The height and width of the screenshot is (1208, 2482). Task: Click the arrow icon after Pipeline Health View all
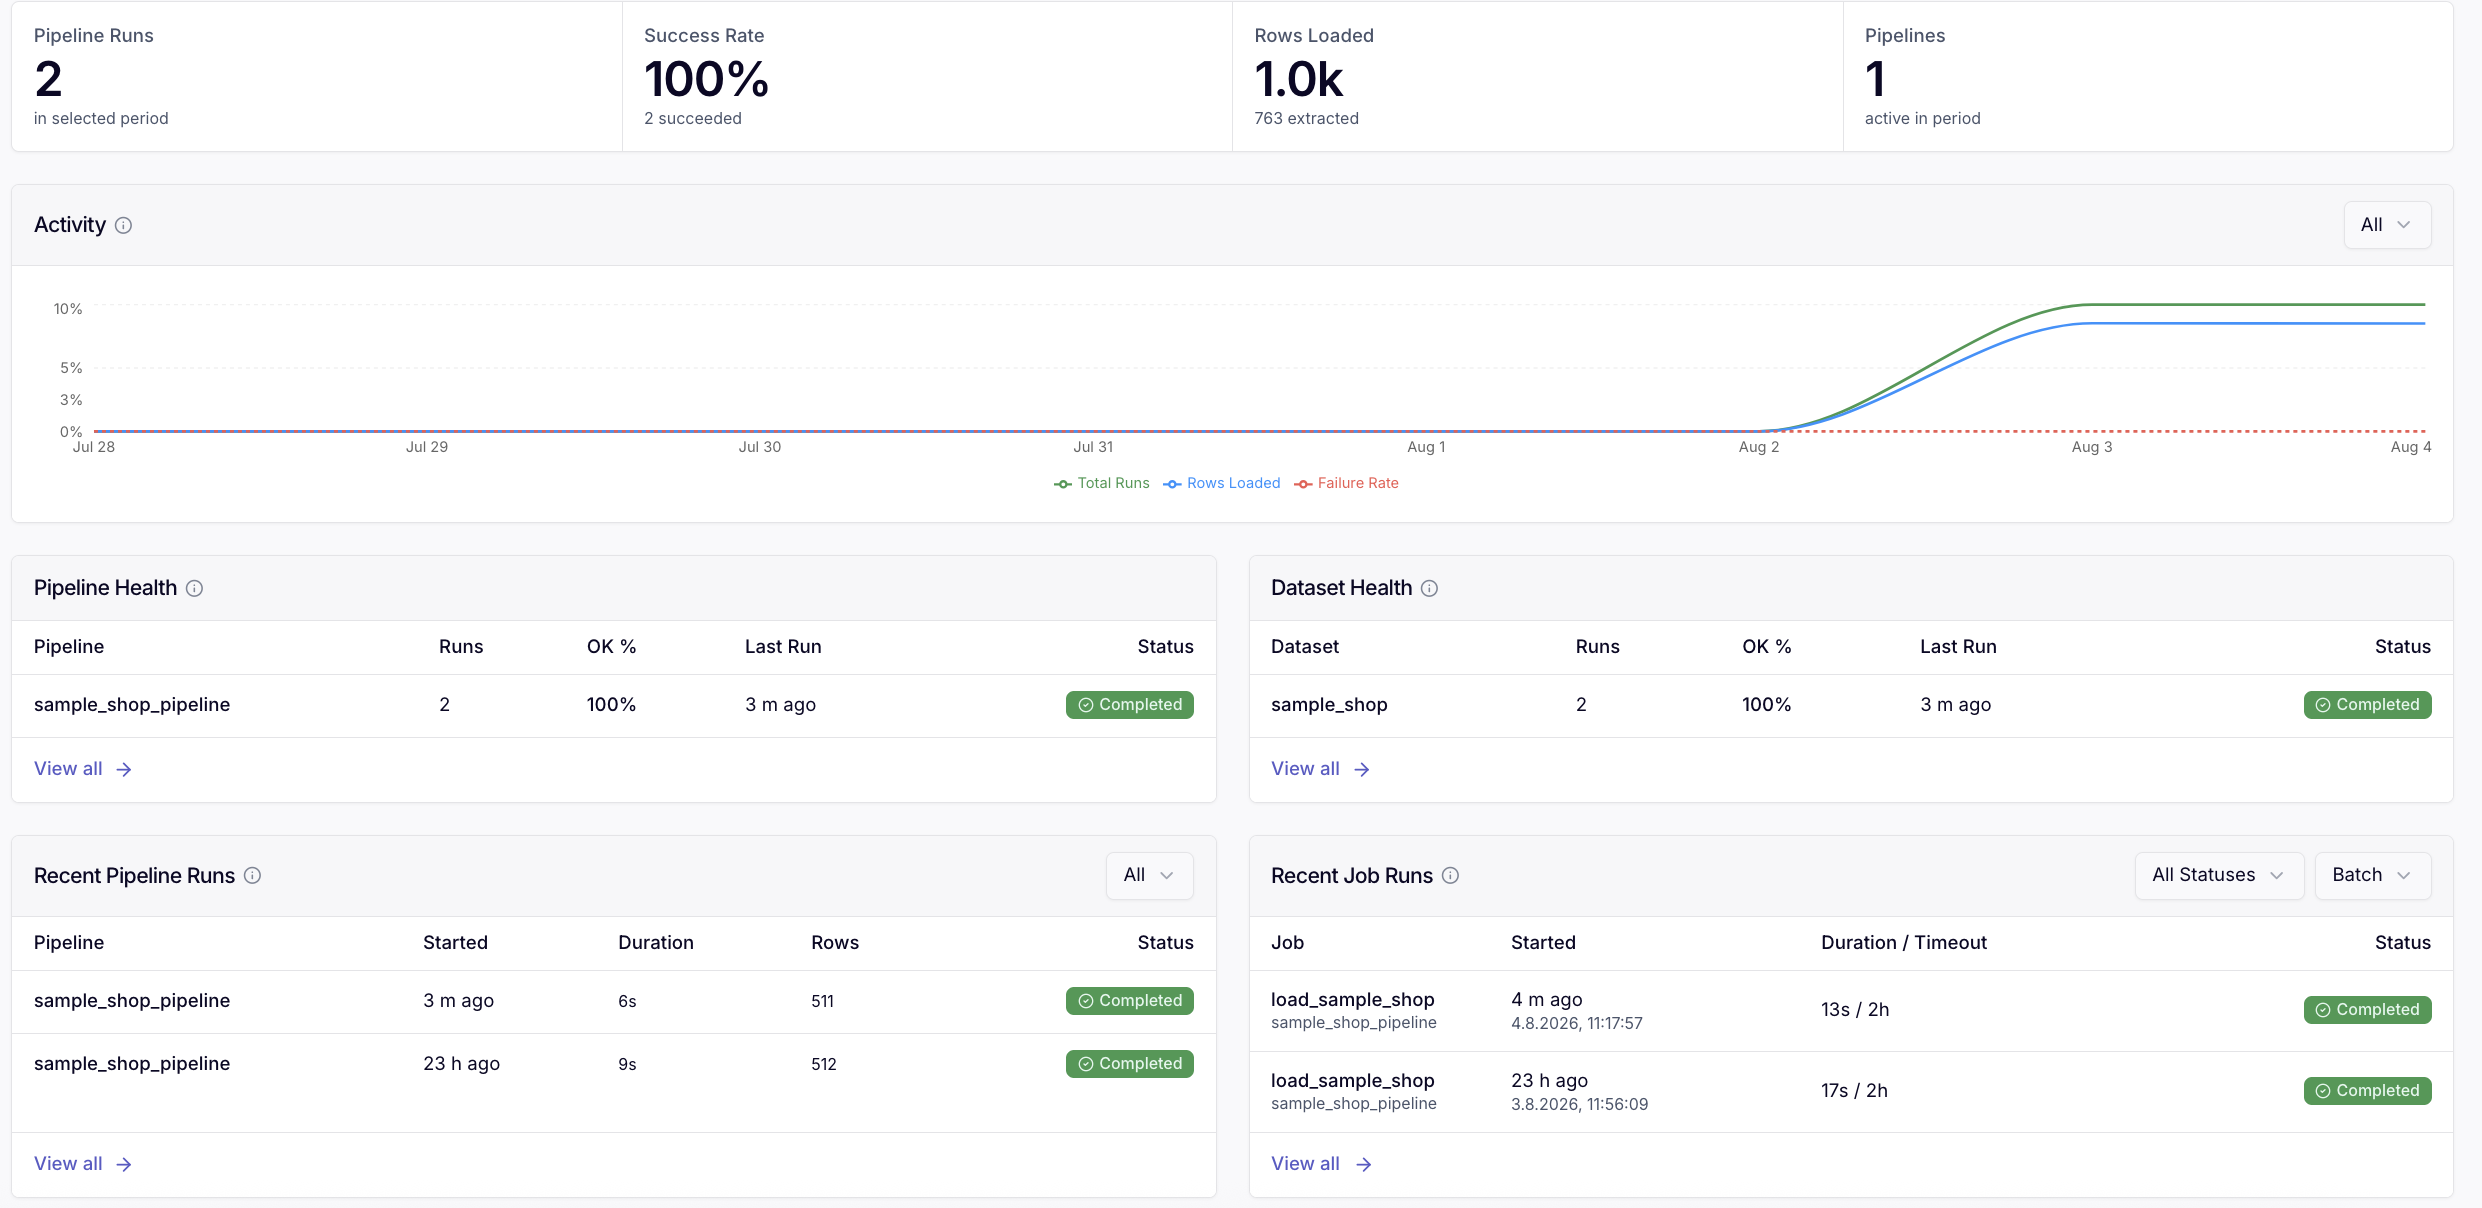click(x=124, y=769)
